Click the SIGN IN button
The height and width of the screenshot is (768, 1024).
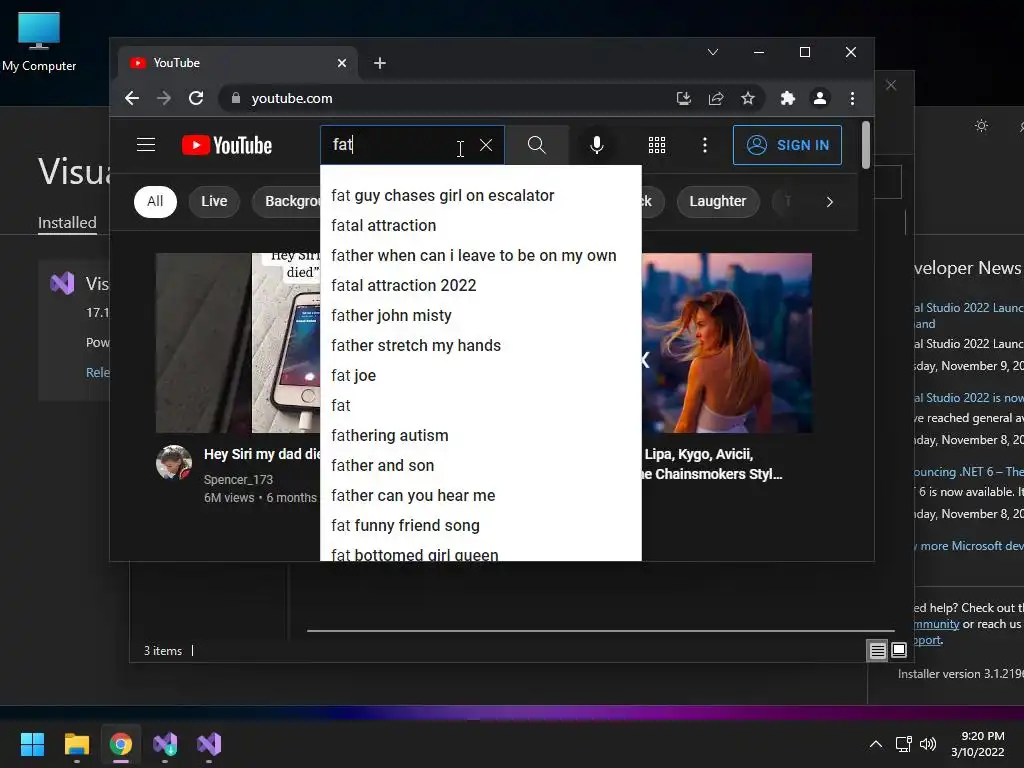tap(787, 145)
